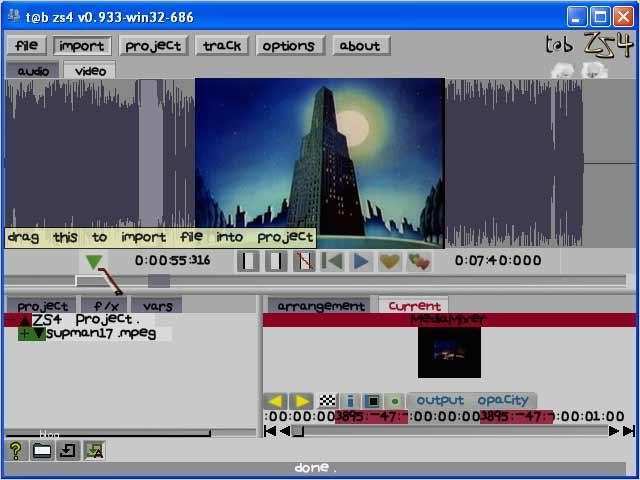Click the double hearts icon
Screen dimensions: 640x480
(419, 261)
